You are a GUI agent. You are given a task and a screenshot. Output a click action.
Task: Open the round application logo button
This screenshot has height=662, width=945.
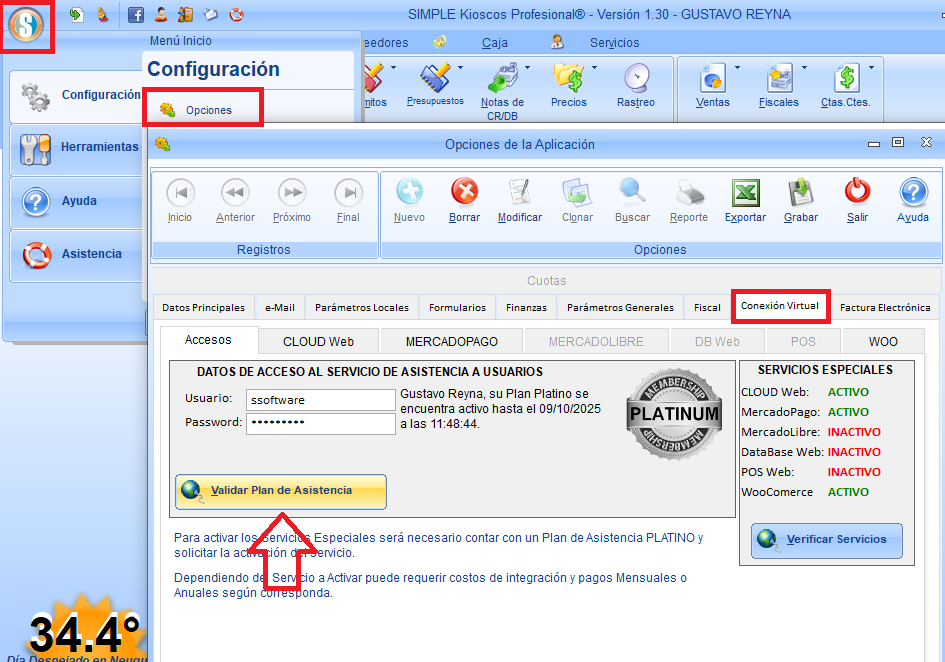click(27, 26)
